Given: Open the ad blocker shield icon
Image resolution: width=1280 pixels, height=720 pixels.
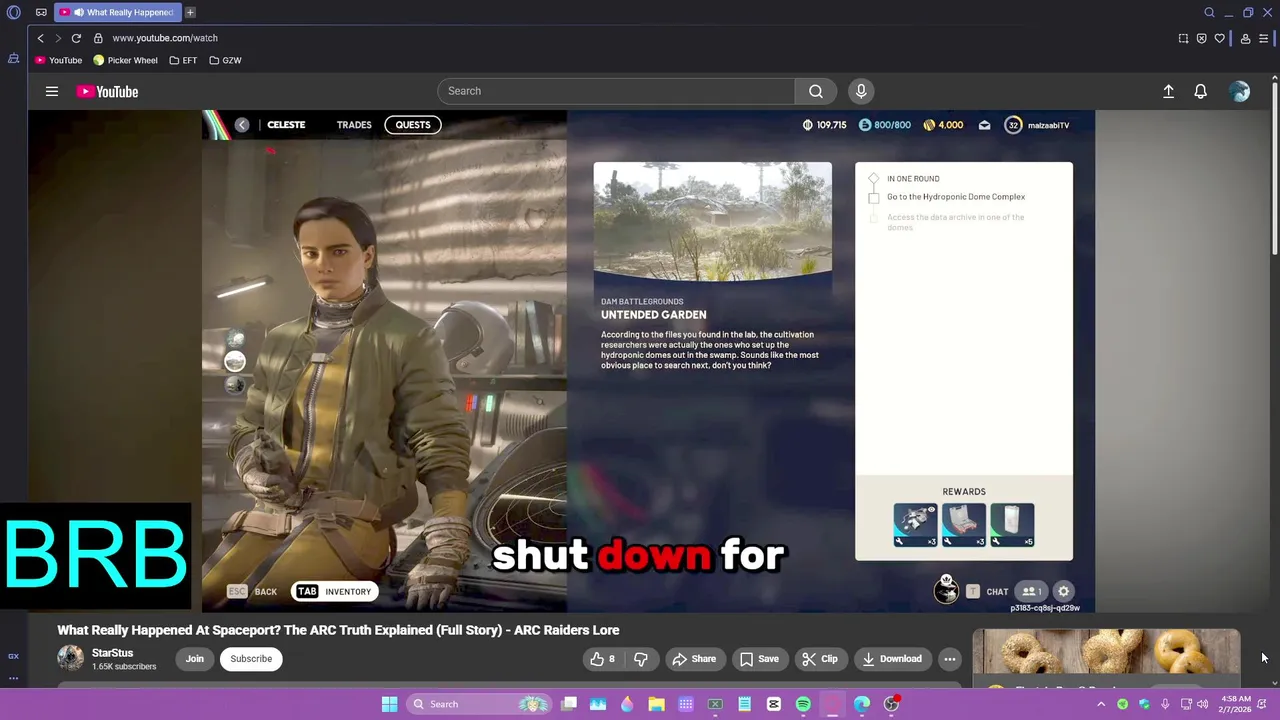Looking at the screenshot, I should coord(1201,38).
